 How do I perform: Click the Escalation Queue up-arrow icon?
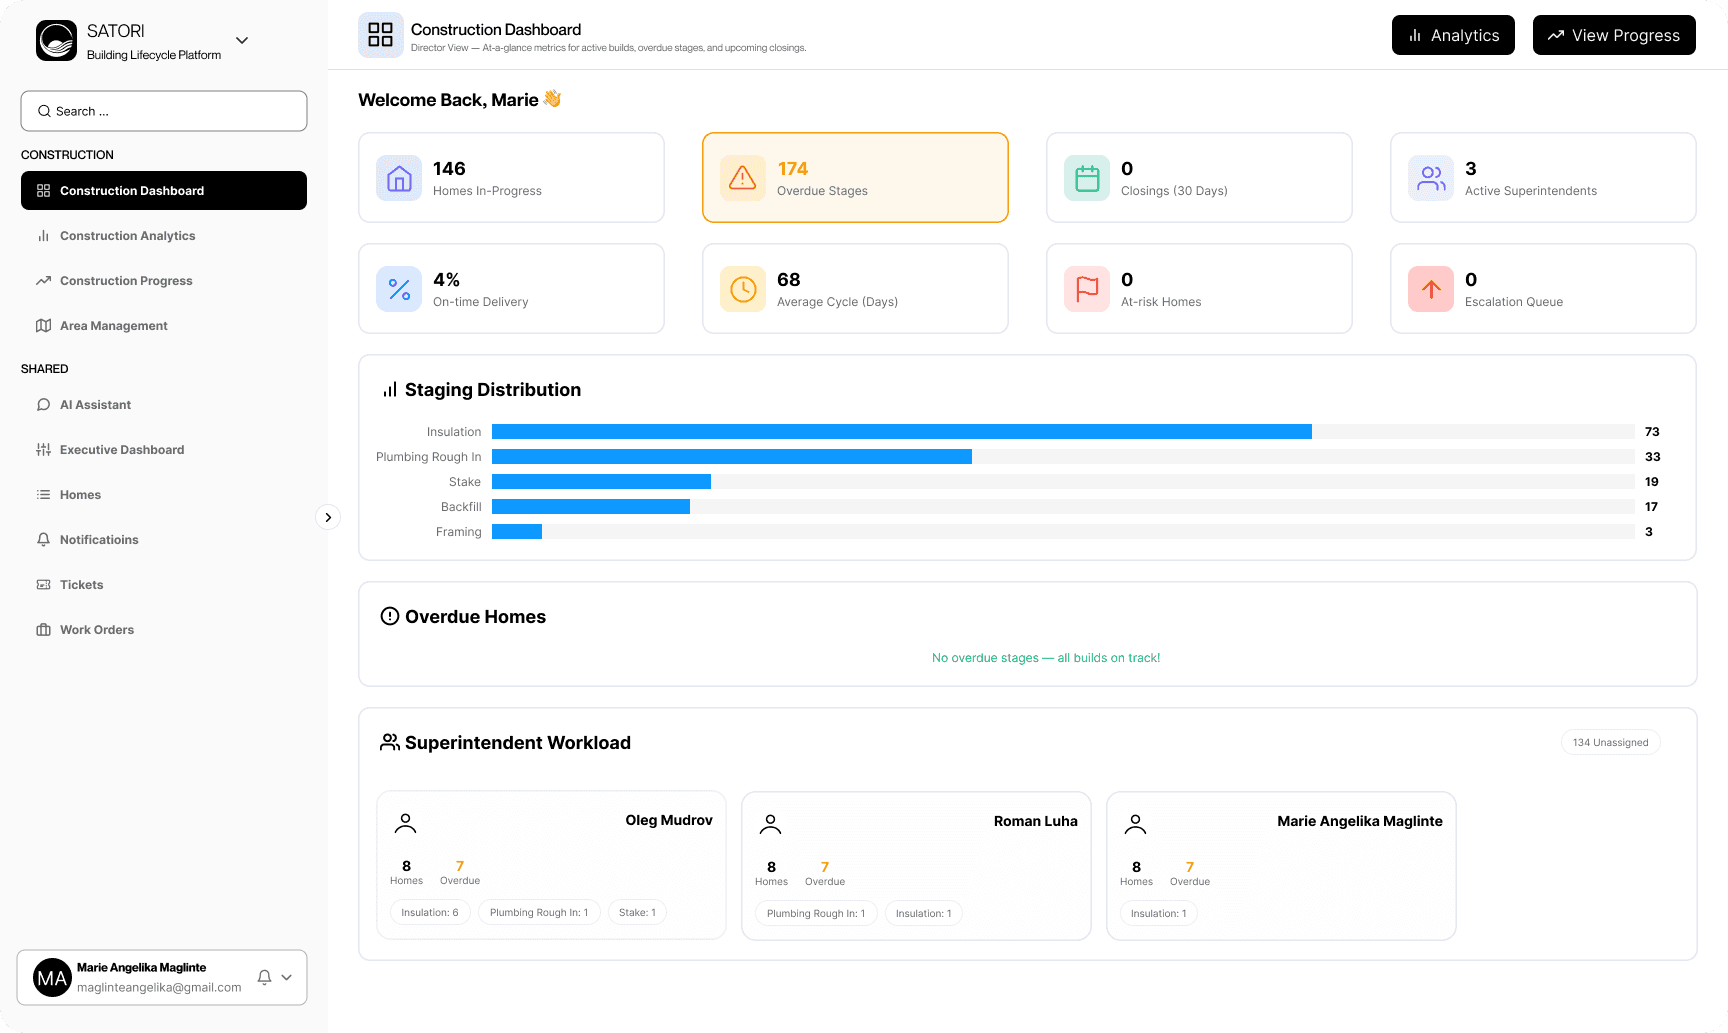coord(1431,289)
